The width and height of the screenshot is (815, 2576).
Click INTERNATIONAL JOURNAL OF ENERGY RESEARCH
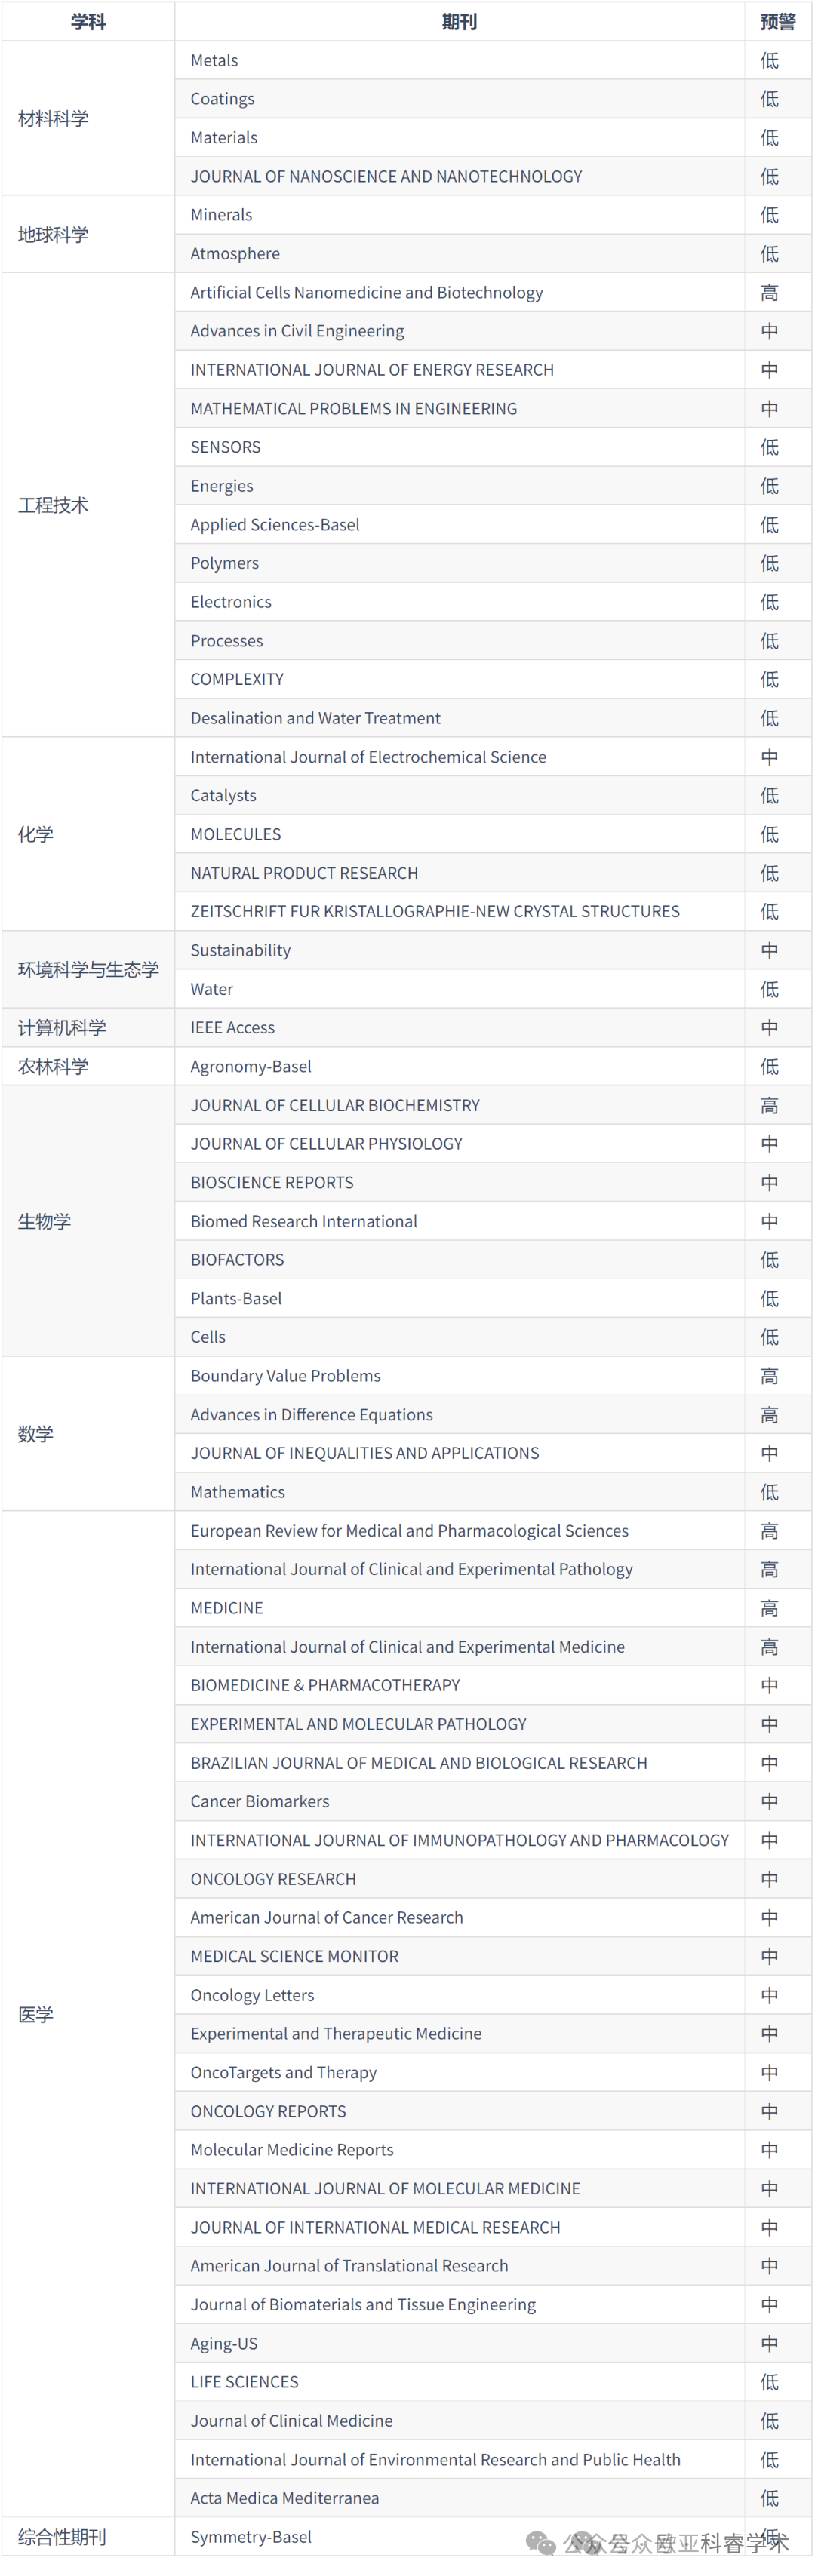(x=372, y=370)
